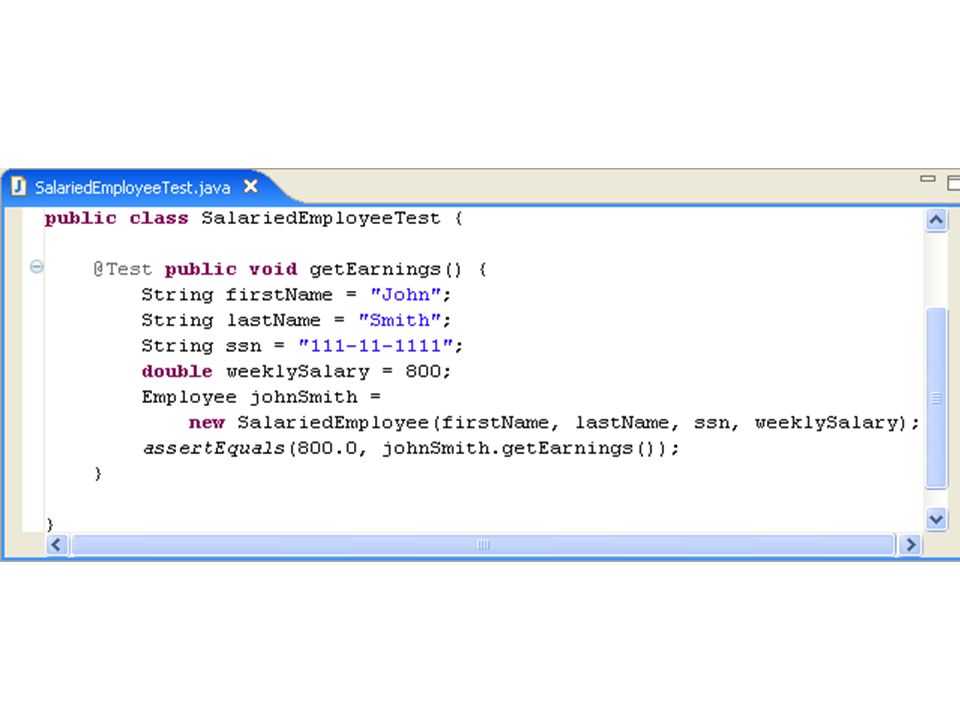
Task: Select the SalariedEmployeeTest.java editor tab
Action: [x=132, y=187]
